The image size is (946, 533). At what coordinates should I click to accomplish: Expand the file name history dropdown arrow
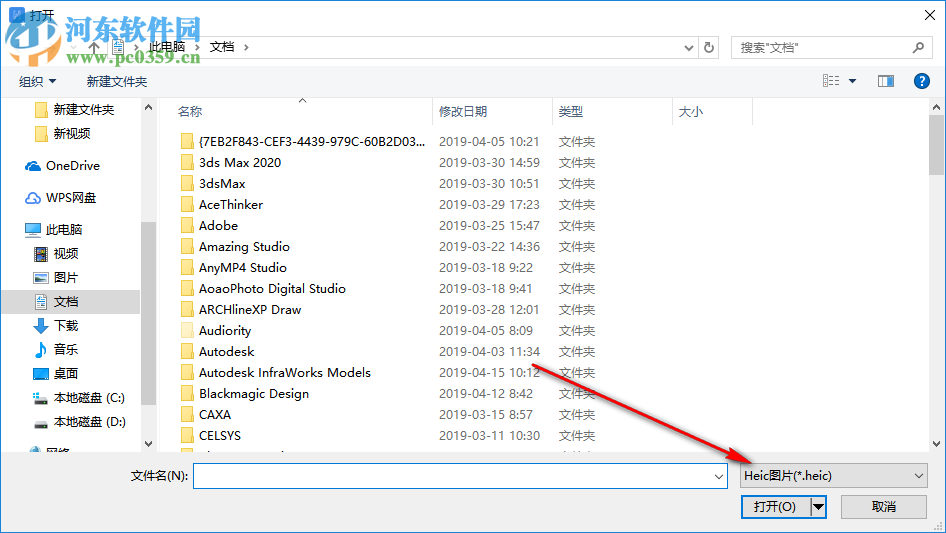click(719, 476)
